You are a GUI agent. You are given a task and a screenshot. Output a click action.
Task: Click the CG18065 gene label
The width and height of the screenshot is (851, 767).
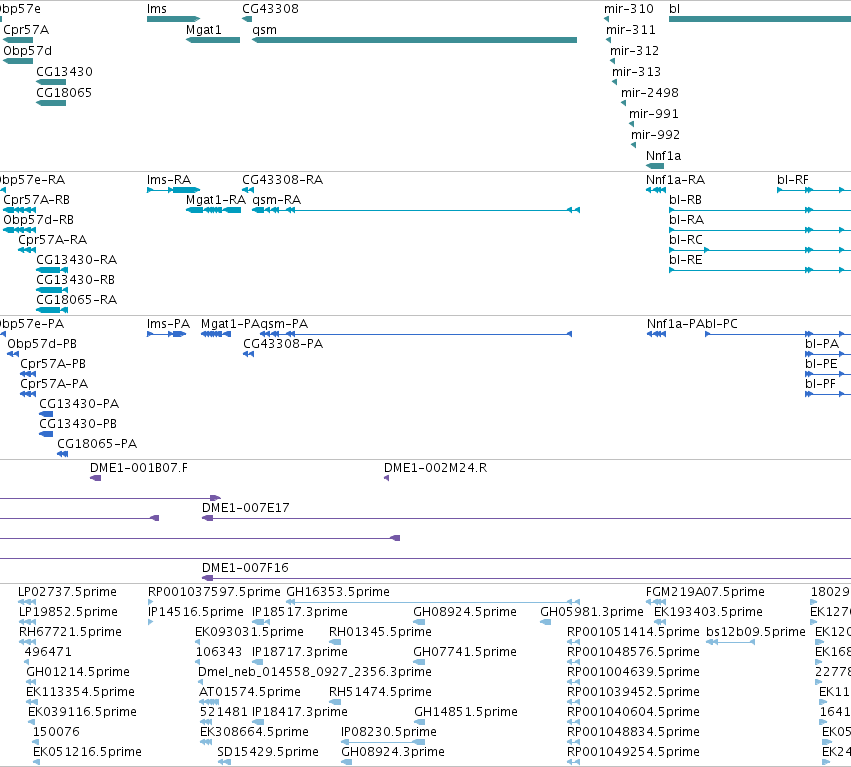(64, 93)
